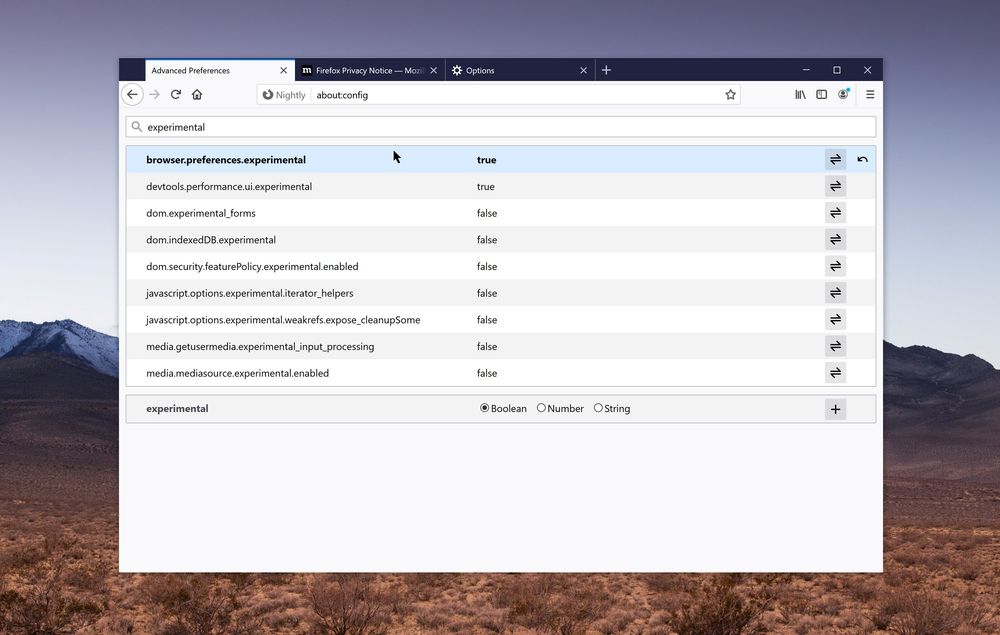Show sidebars using the sidebar icon
The image size is (1000, 635).
tap(821, 95)
